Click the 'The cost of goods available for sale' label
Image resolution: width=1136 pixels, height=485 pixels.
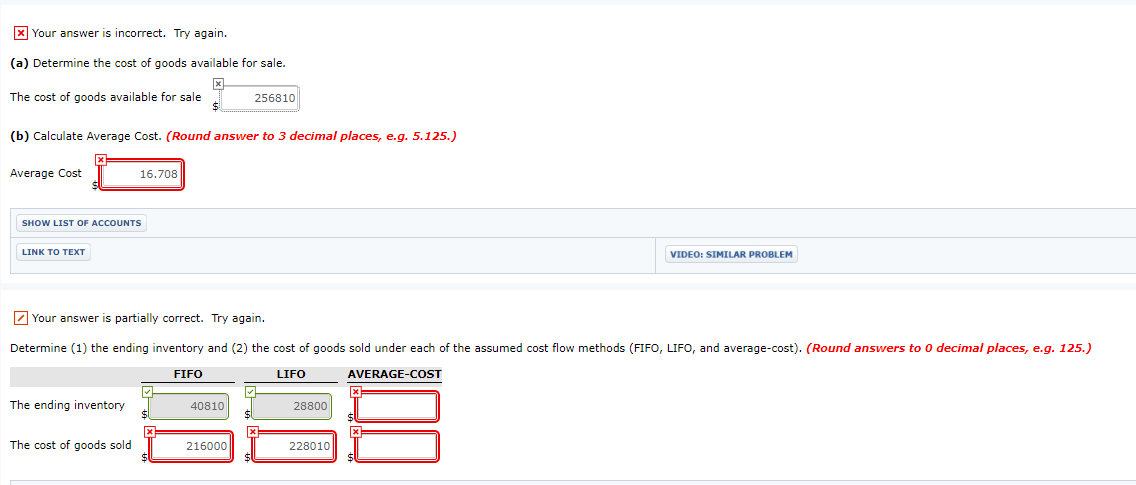point(106,97)
